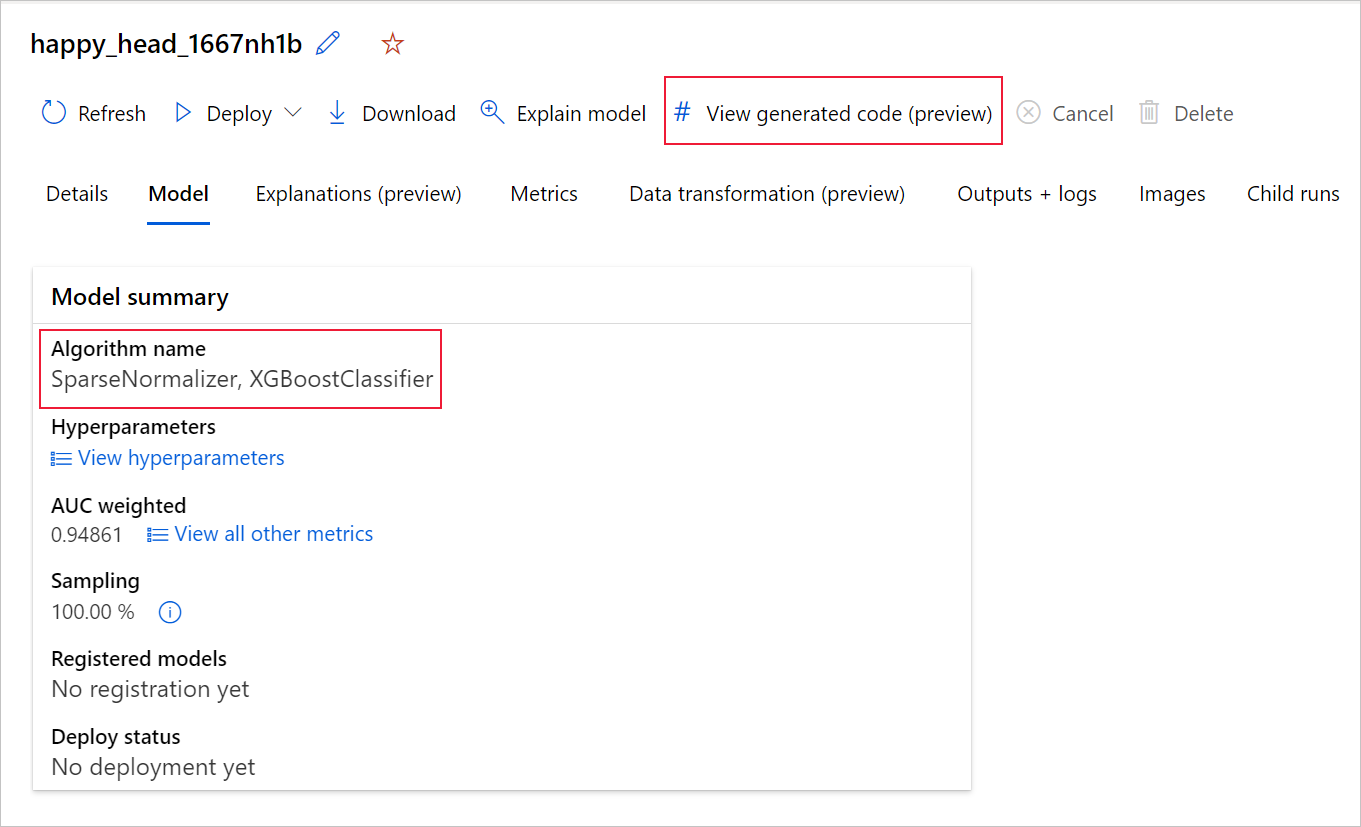Open View all other metrics
The image size is (1361, 827).
tap(272, 534)
